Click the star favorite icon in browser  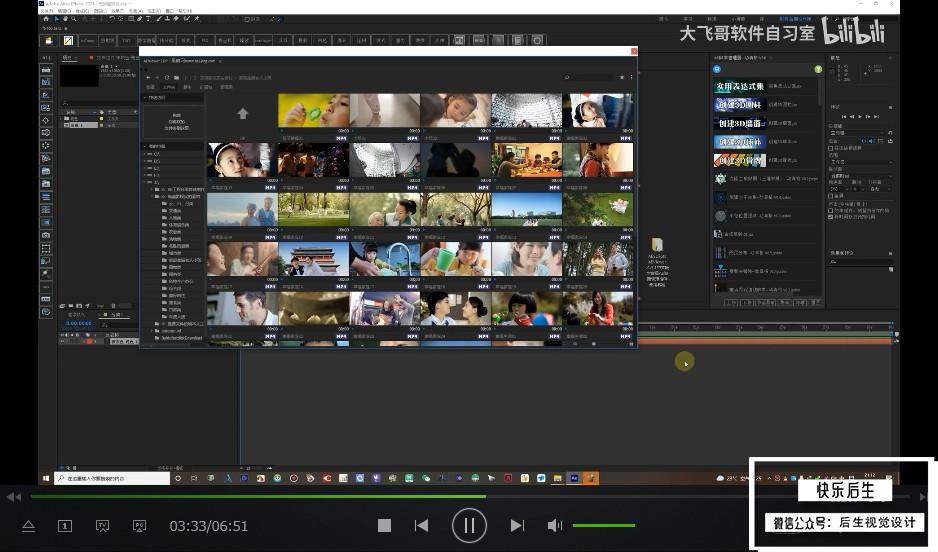pyautogui.click(x=622, y=77)
